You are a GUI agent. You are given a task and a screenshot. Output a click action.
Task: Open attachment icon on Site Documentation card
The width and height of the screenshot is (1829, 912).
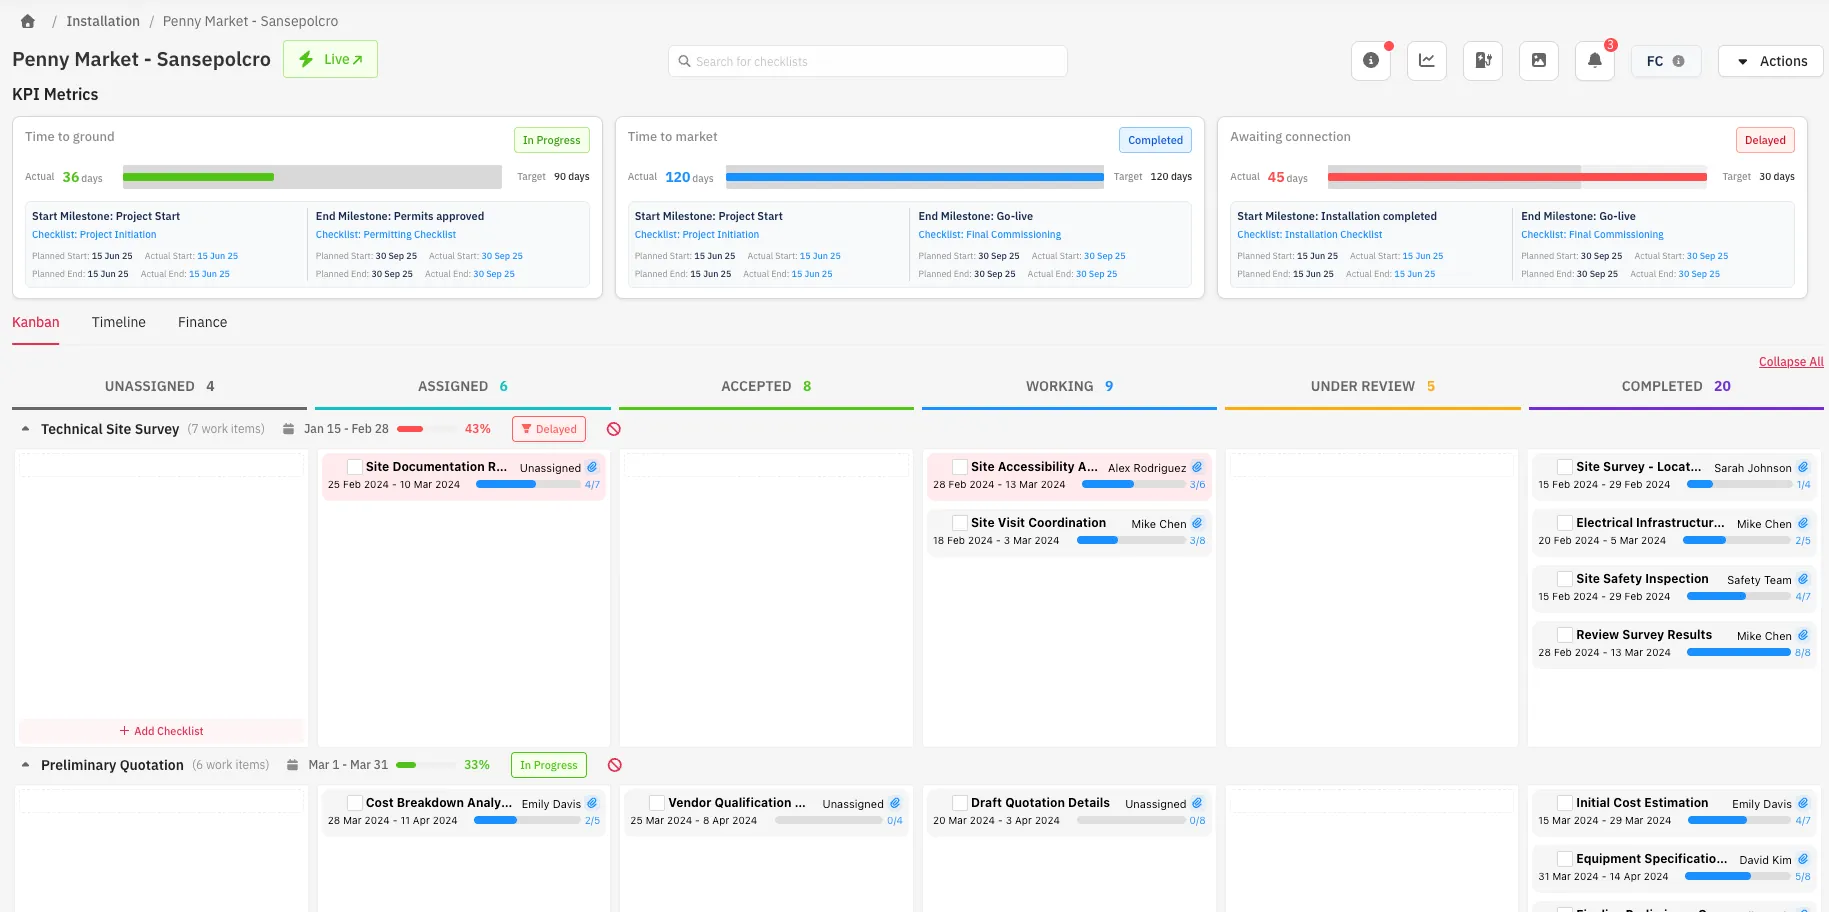[592, 467]
